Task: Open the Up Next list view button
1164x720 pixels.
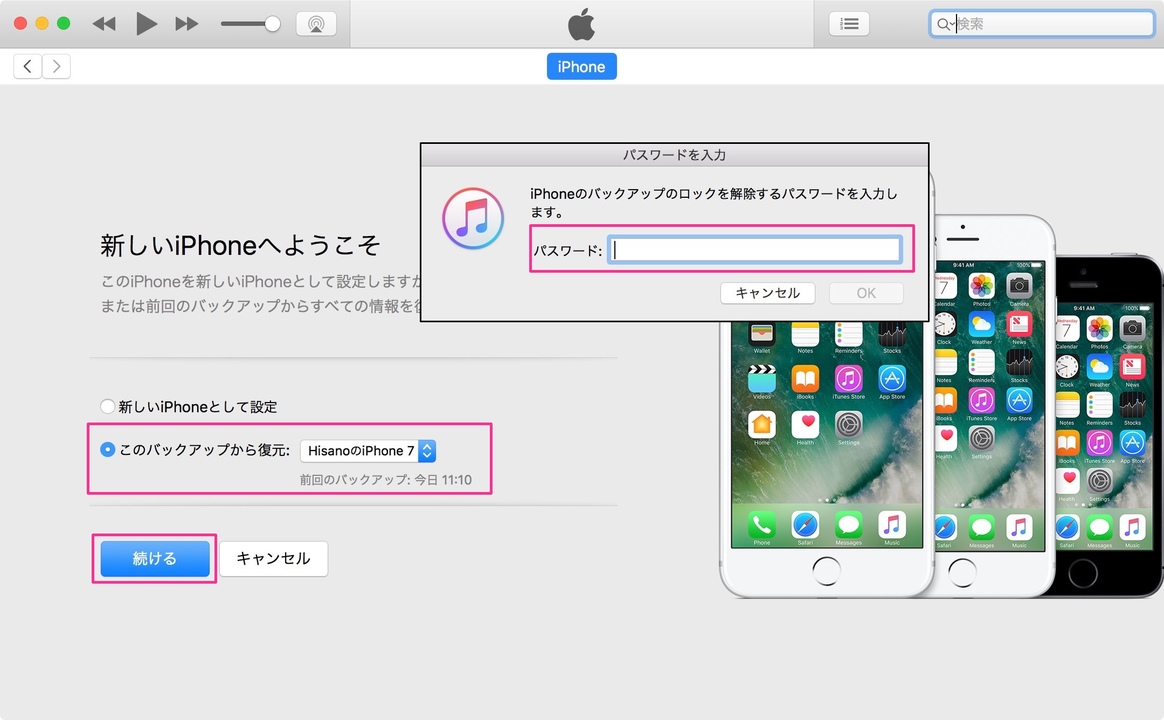Action: coord(849,24)
